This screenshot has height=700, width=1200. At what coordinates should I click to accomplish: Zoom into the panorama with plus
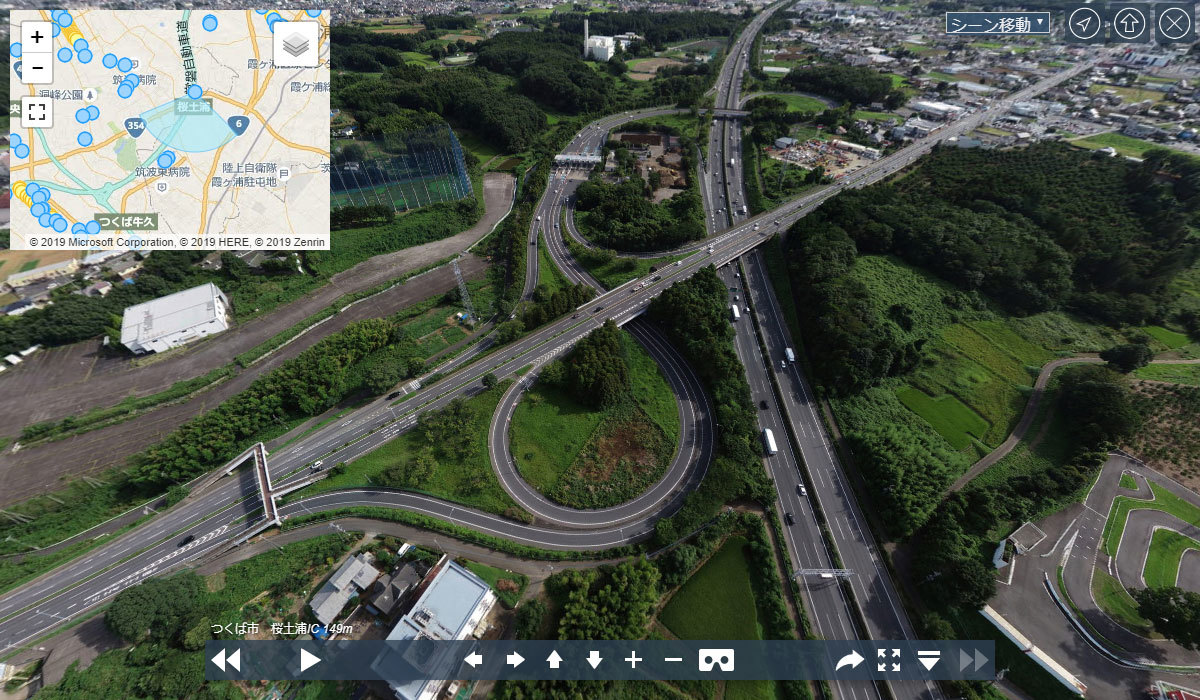pos(634,660)
